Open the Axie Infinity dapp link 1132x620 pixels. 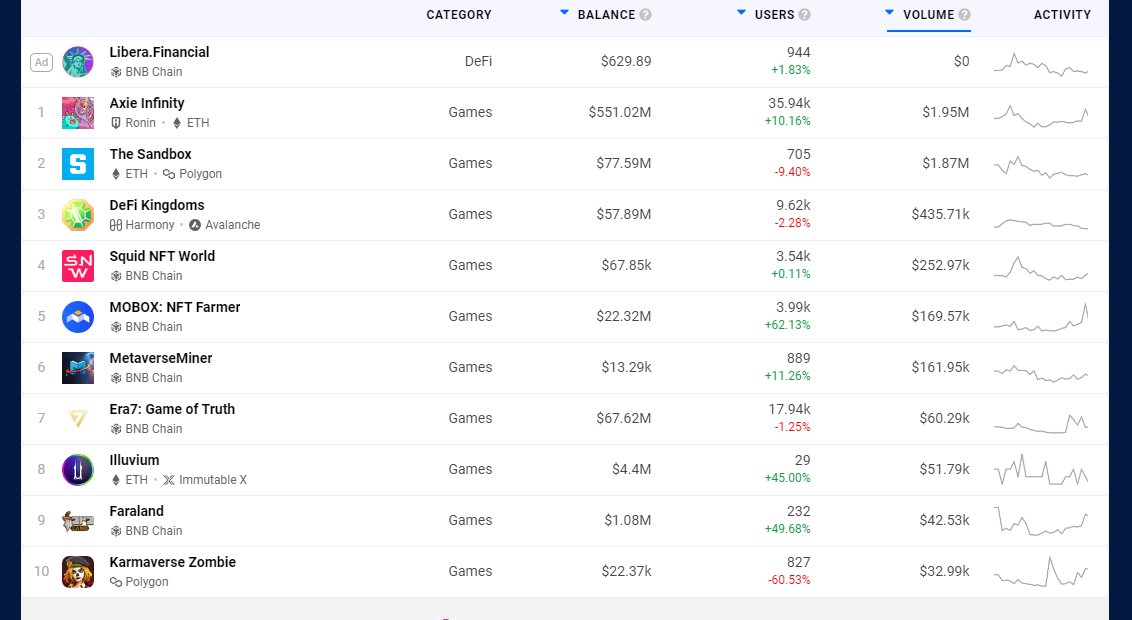point(147,103)
